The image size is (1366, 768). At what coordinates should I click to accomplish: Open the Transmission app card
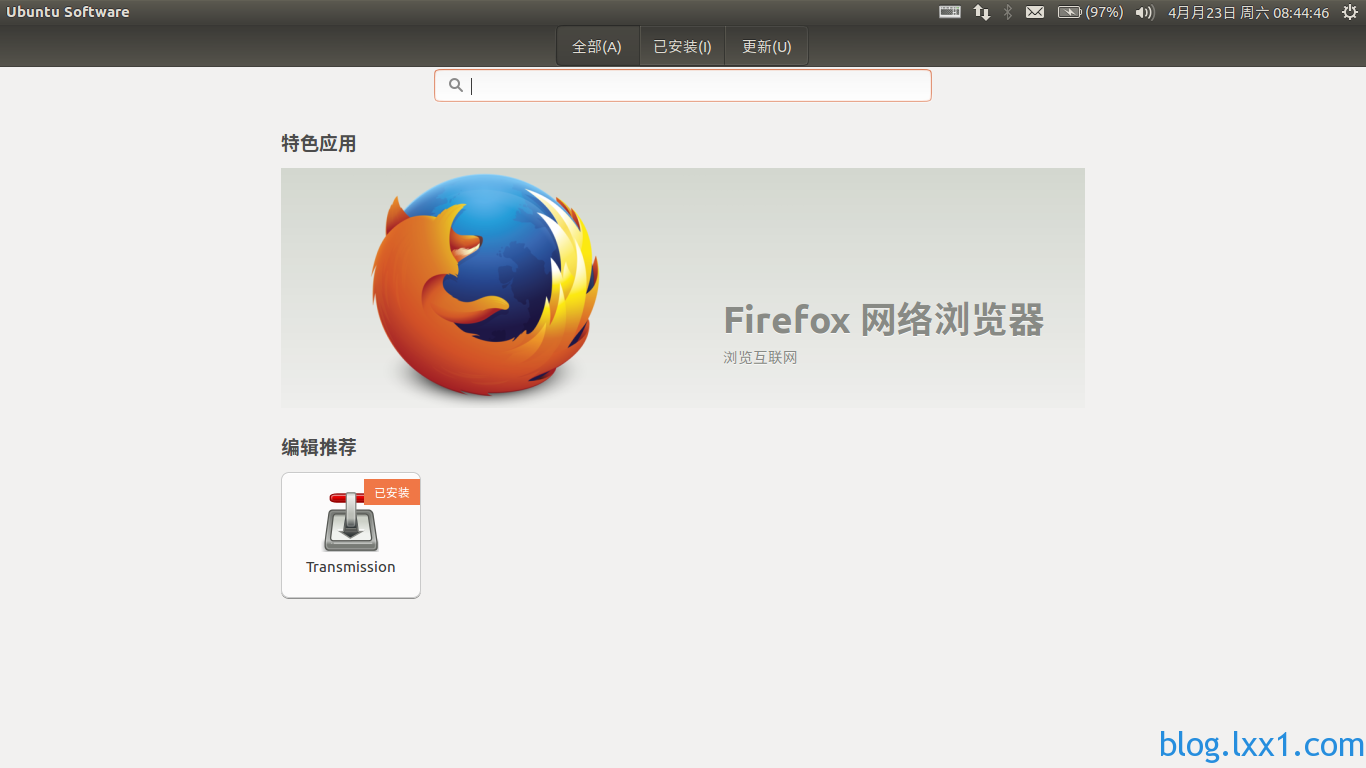click(x=351, y=535)
